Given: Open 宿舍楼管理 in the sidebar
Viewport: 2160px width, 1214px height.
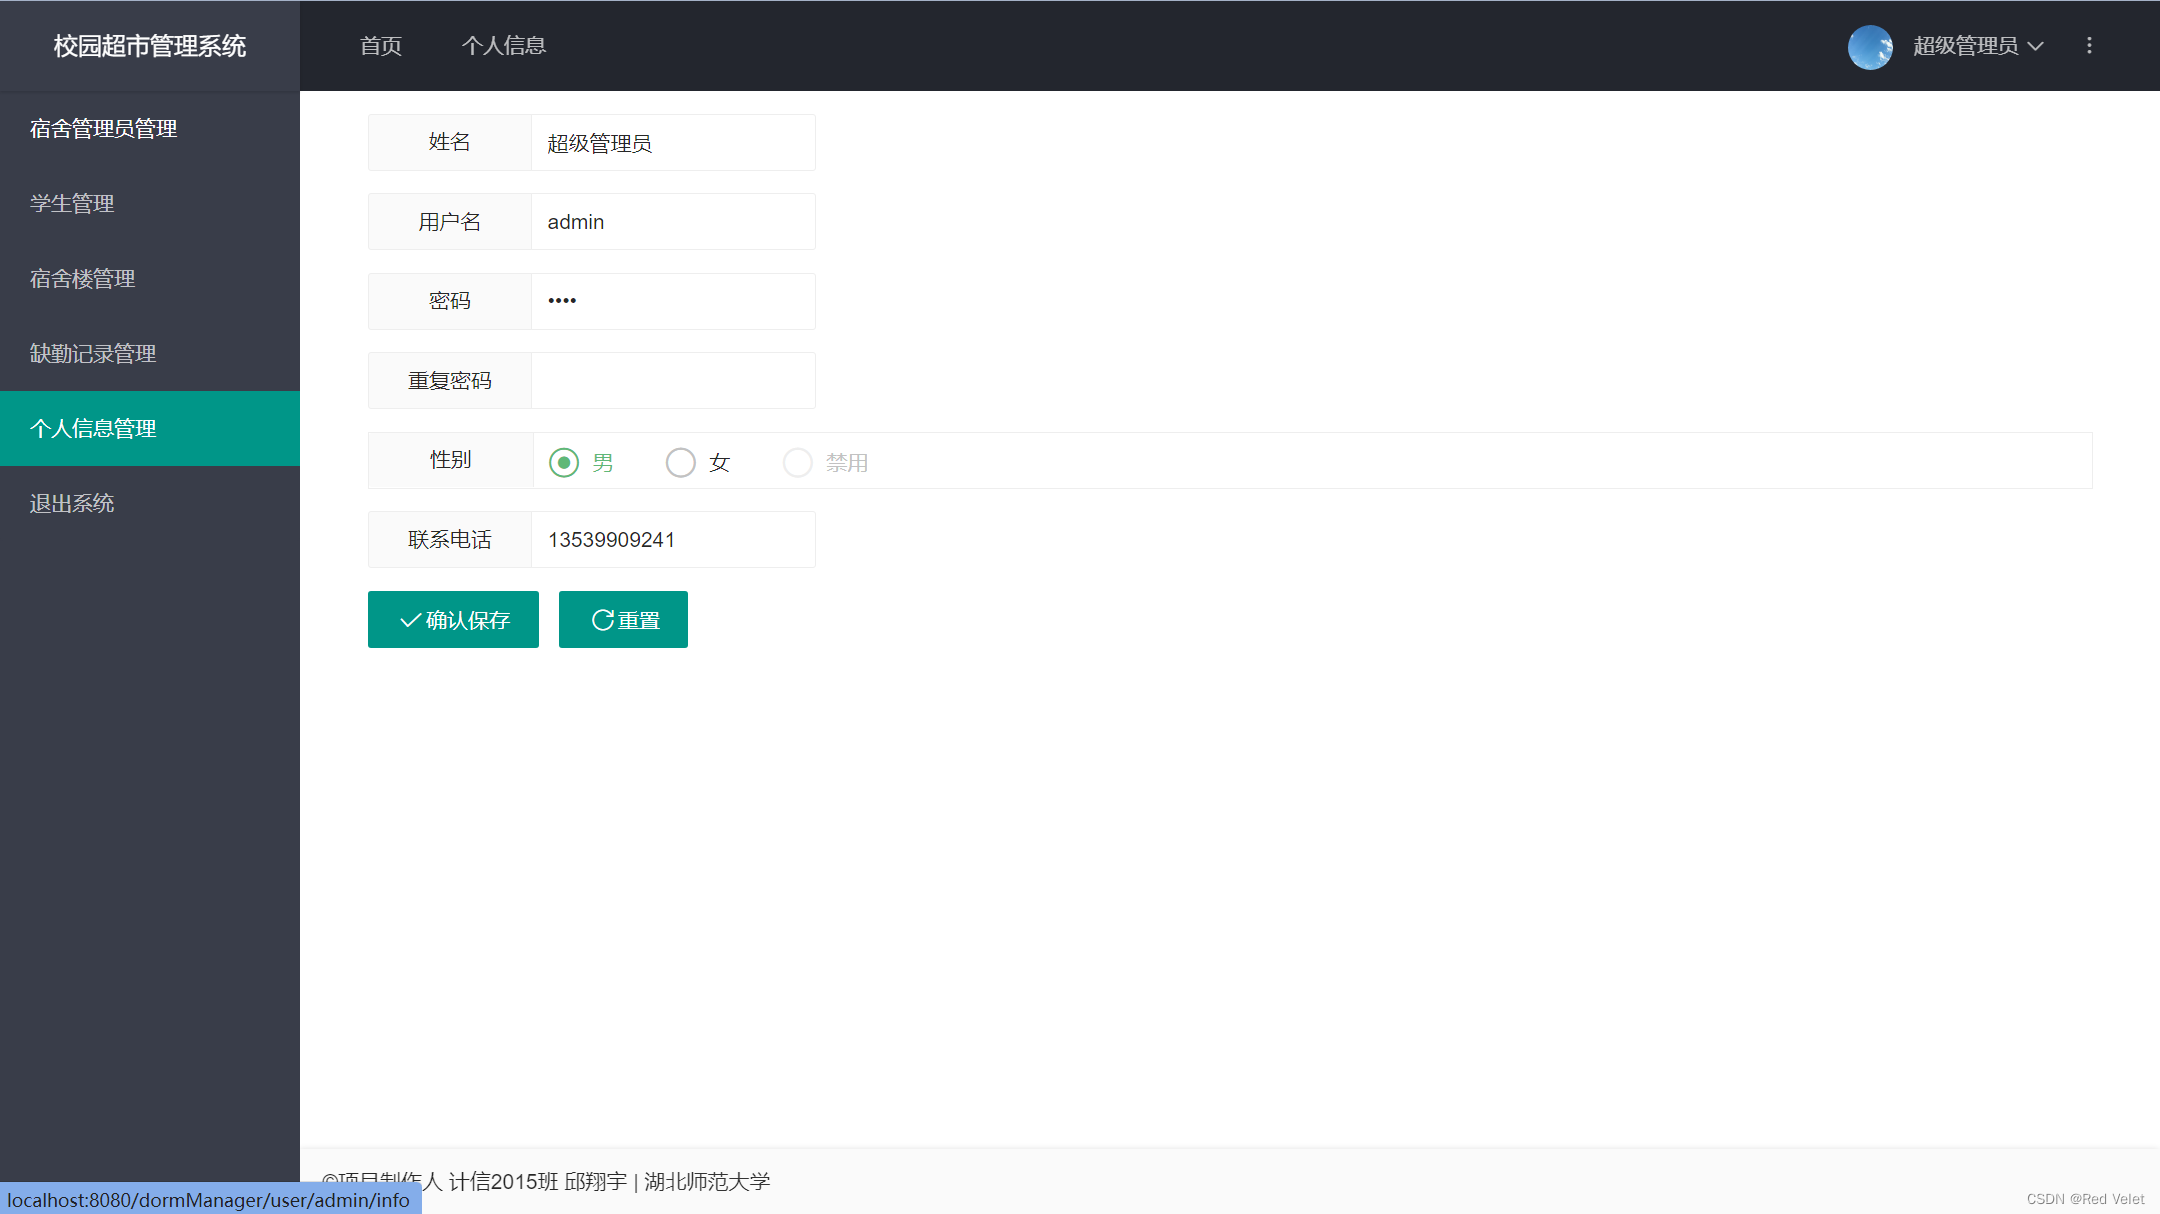Looking at the screenshot, I should point(150,279).
